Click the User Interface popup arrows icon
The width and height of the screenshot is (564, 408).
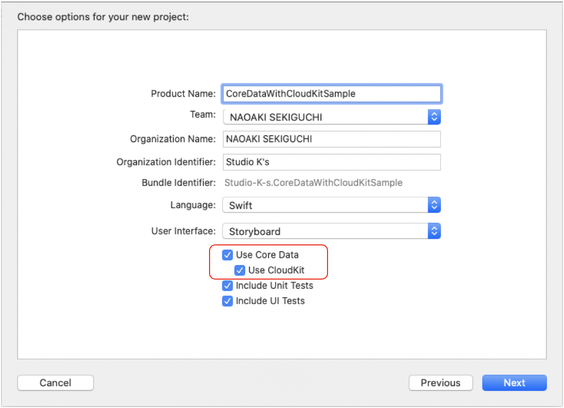click(434, 231)
